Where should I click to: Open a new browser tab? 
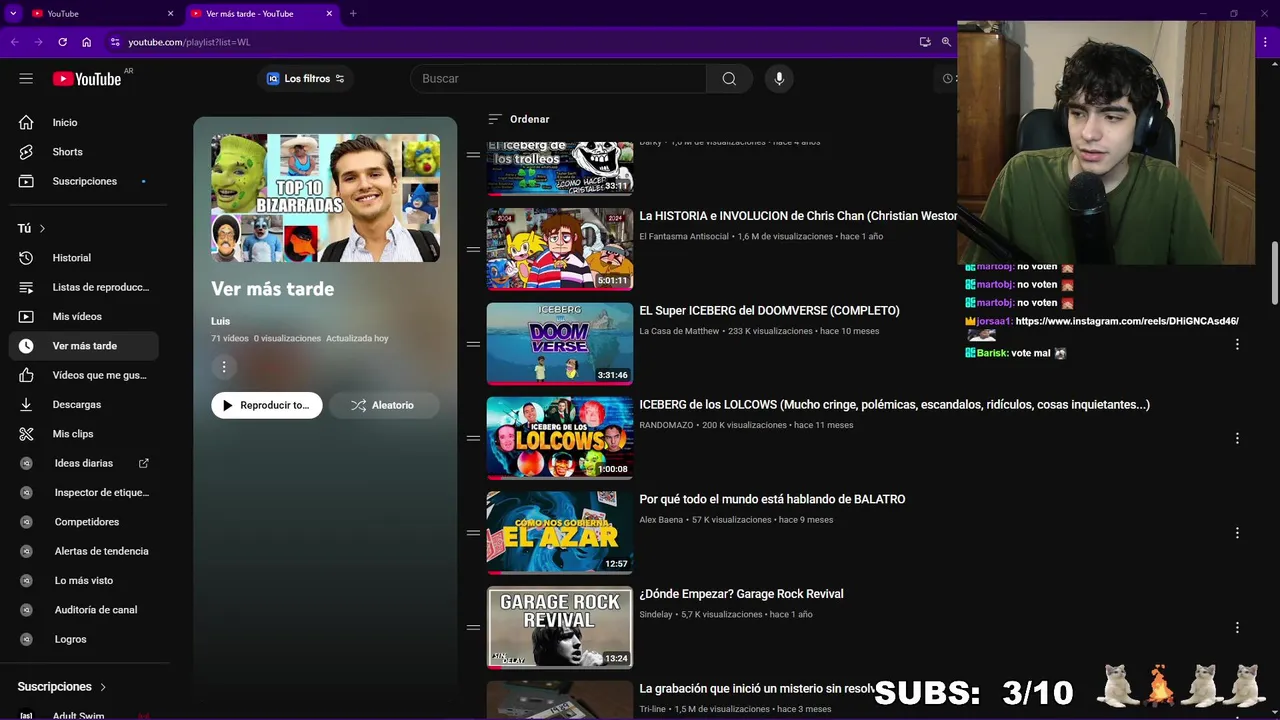tap(353, 13)
